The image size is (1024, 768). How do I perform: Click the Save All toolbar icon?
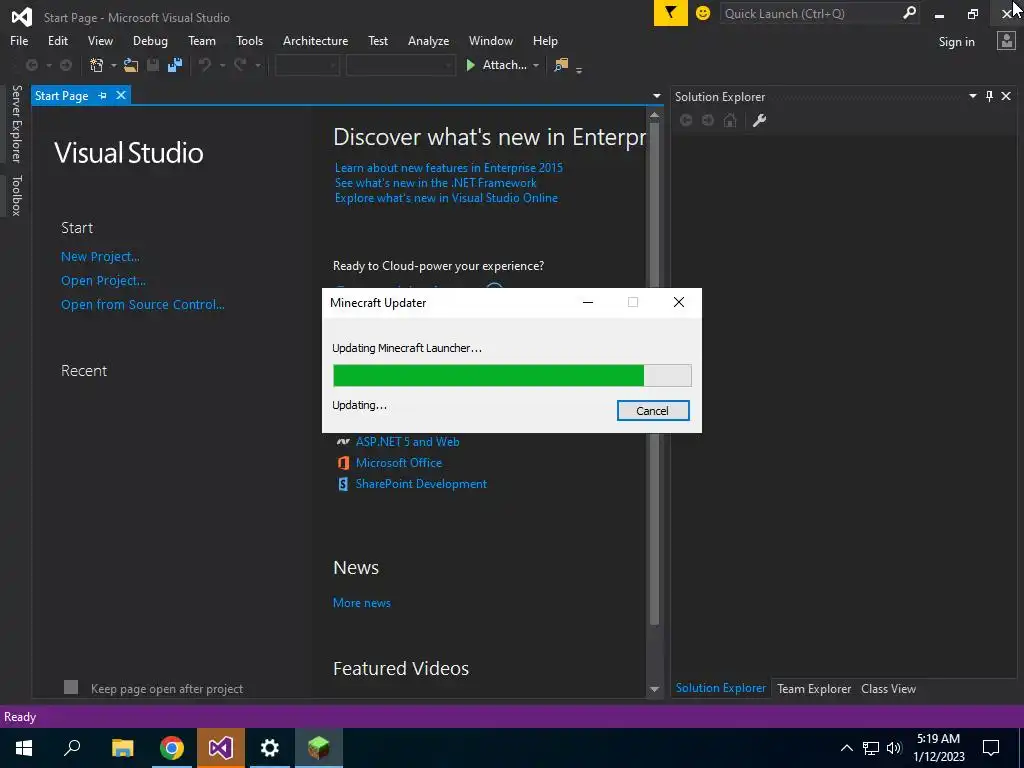pyautogui.click(x=174, y=65)
